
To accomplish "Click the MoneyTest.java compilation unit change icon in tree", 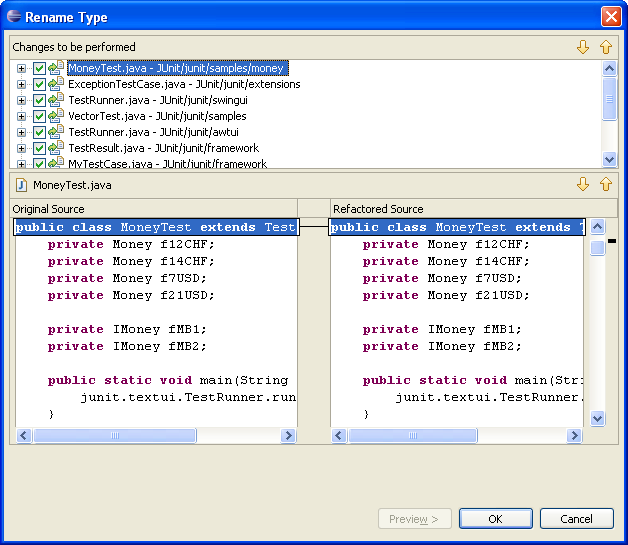I will 56,68.
